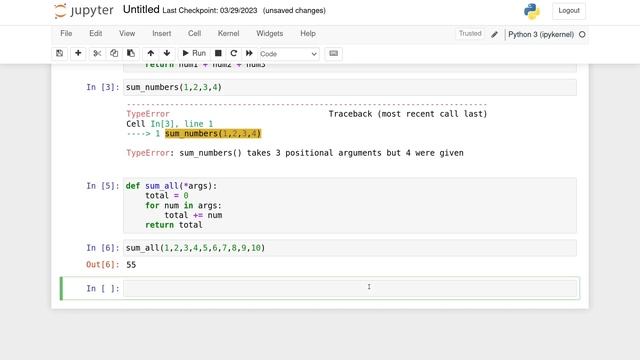
Task: Click the Logout button
Action: (x=569, y=11)
